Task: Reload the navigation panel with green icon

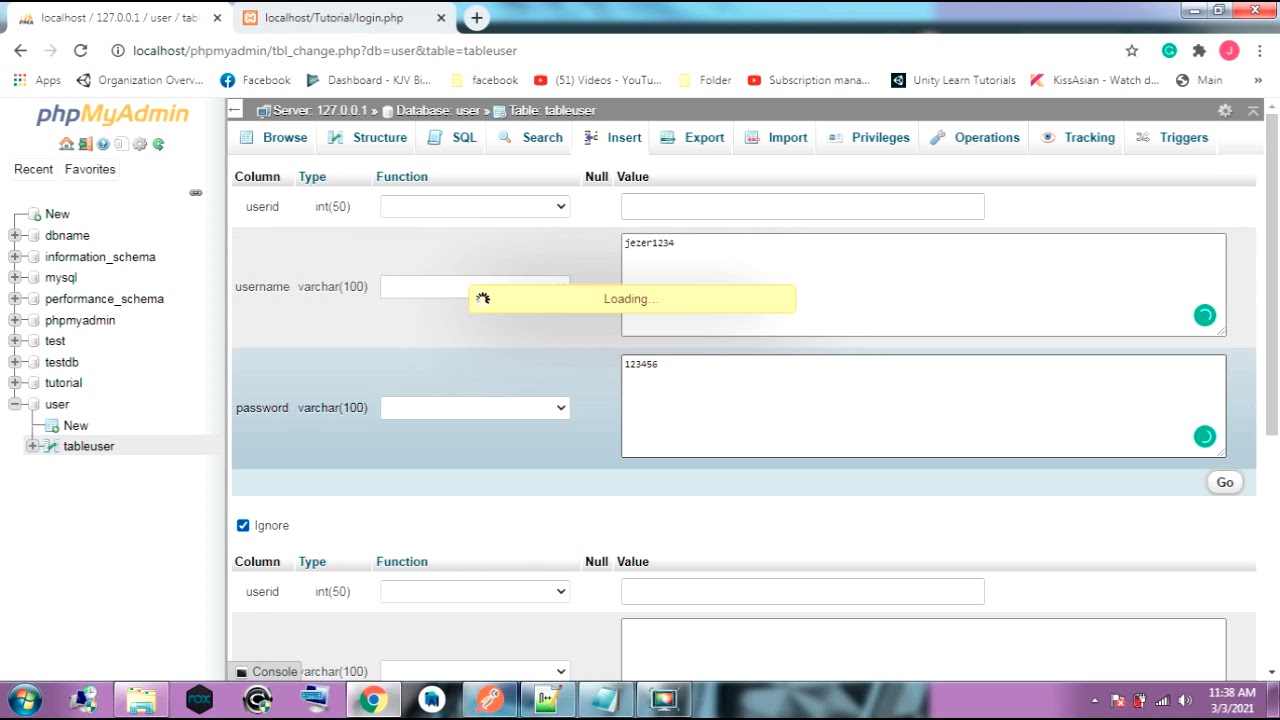Action: [x=158, y=144]
